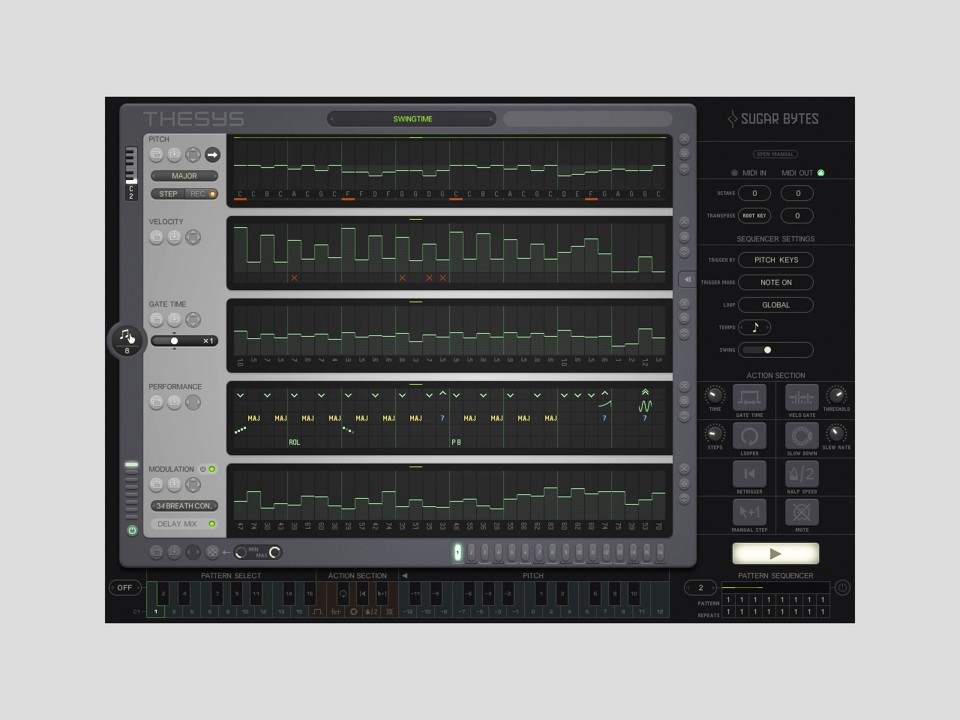Select the last pattern slot button 16
Screen dimensions: 960x720
point(660,552)
